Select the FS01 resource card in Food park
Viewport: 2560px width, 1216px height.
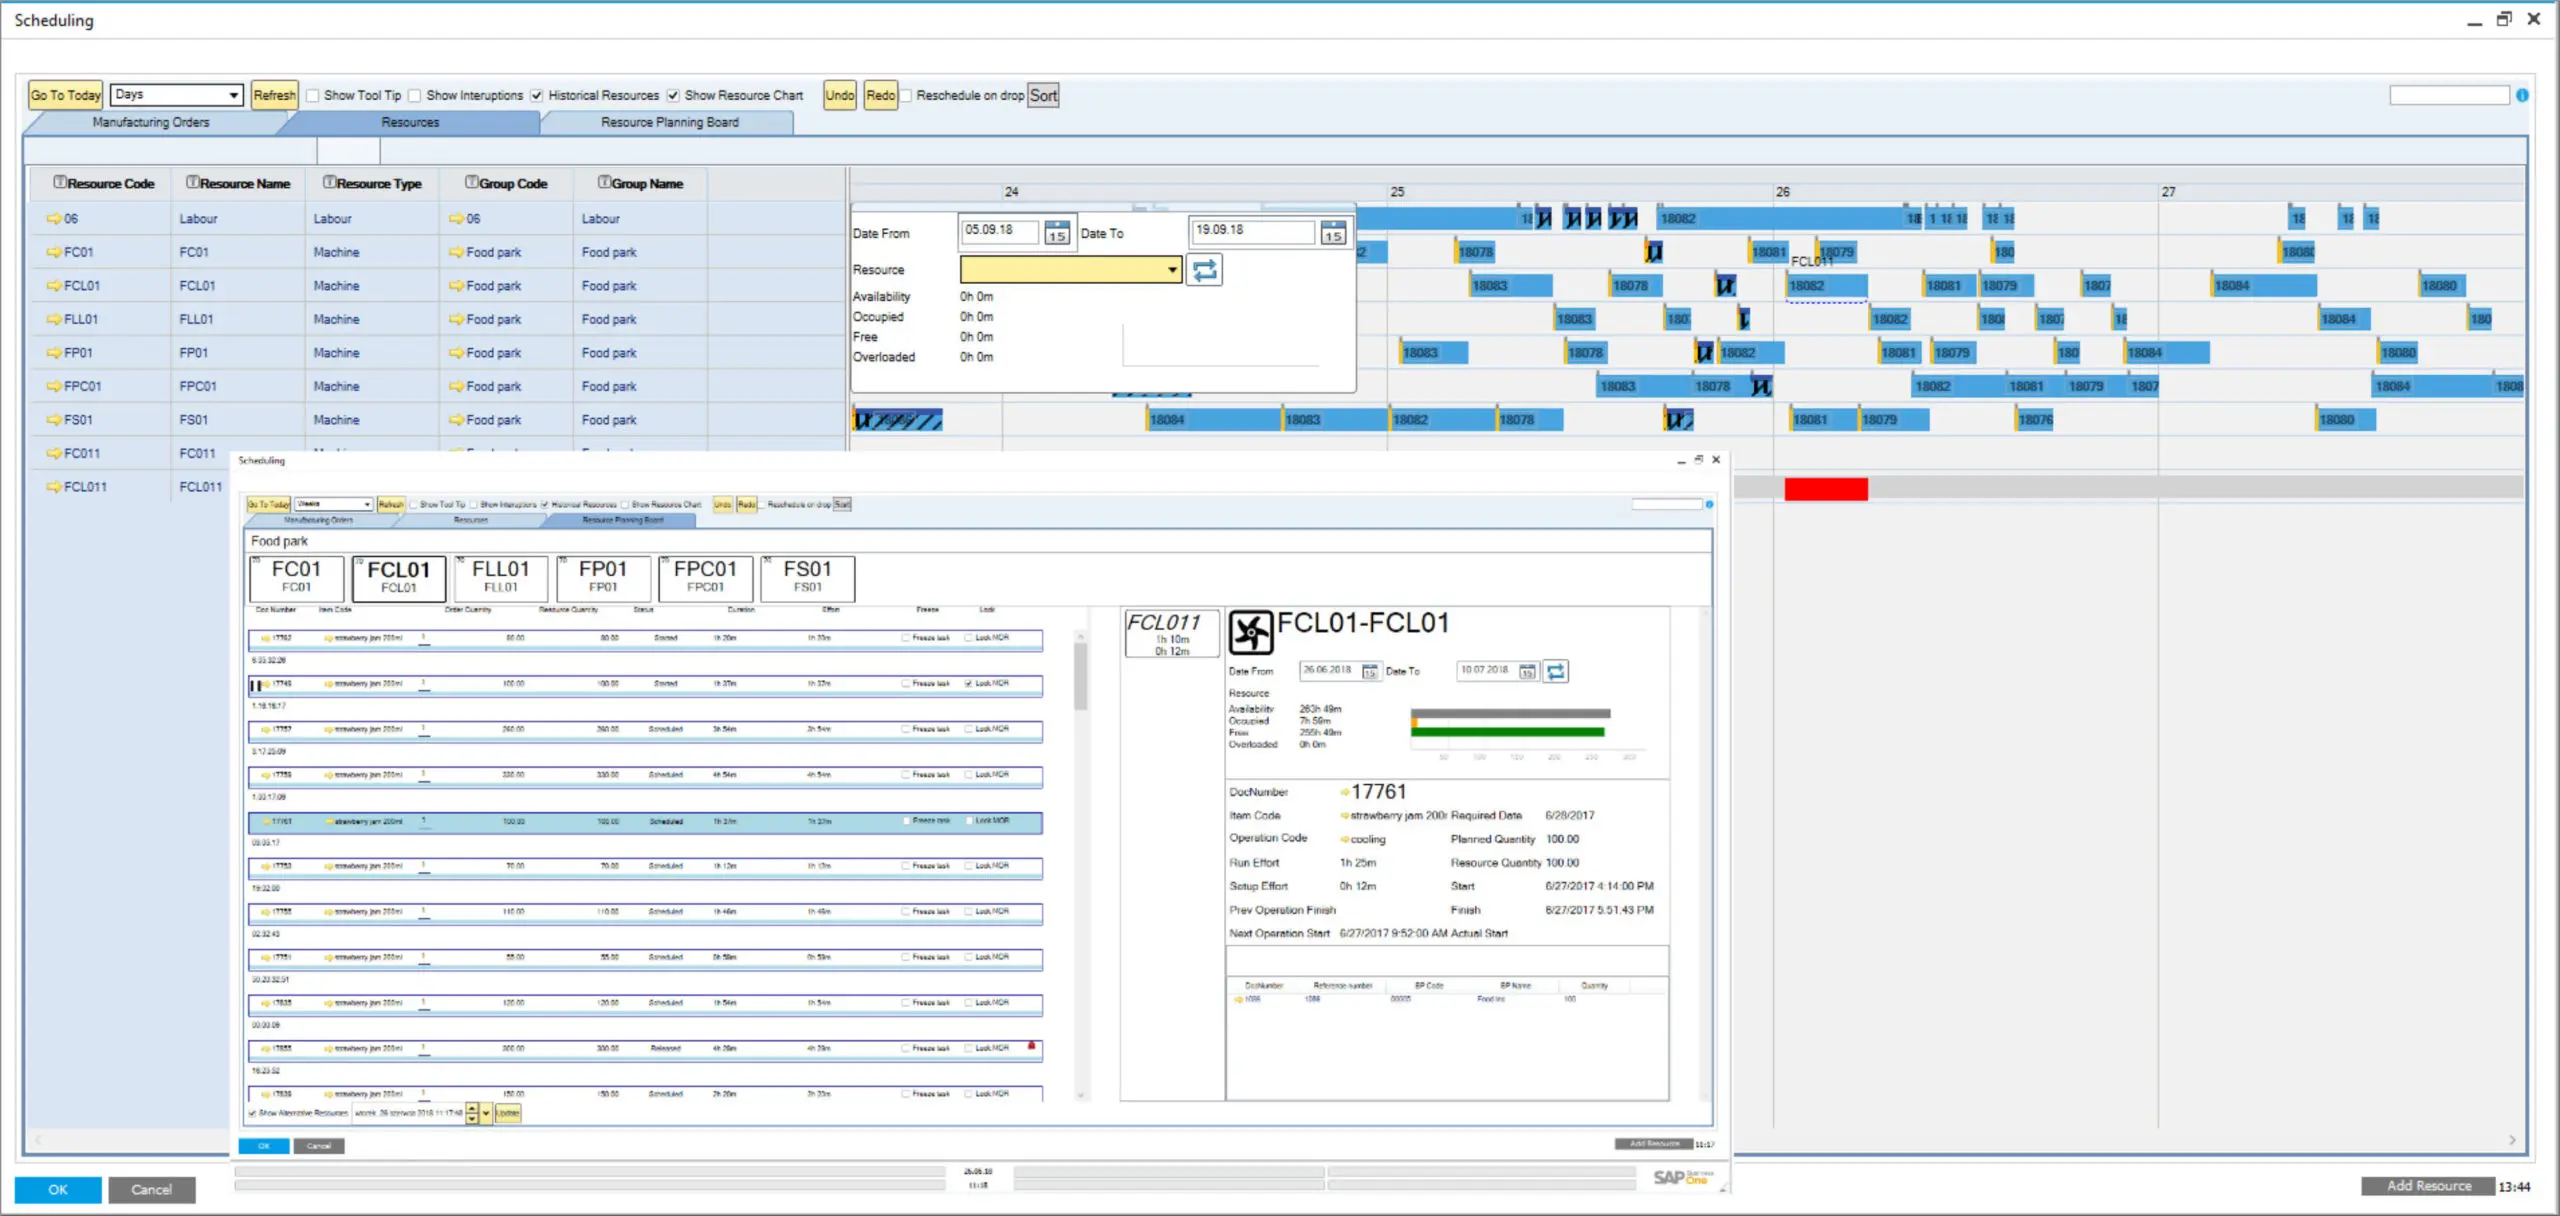806,578
